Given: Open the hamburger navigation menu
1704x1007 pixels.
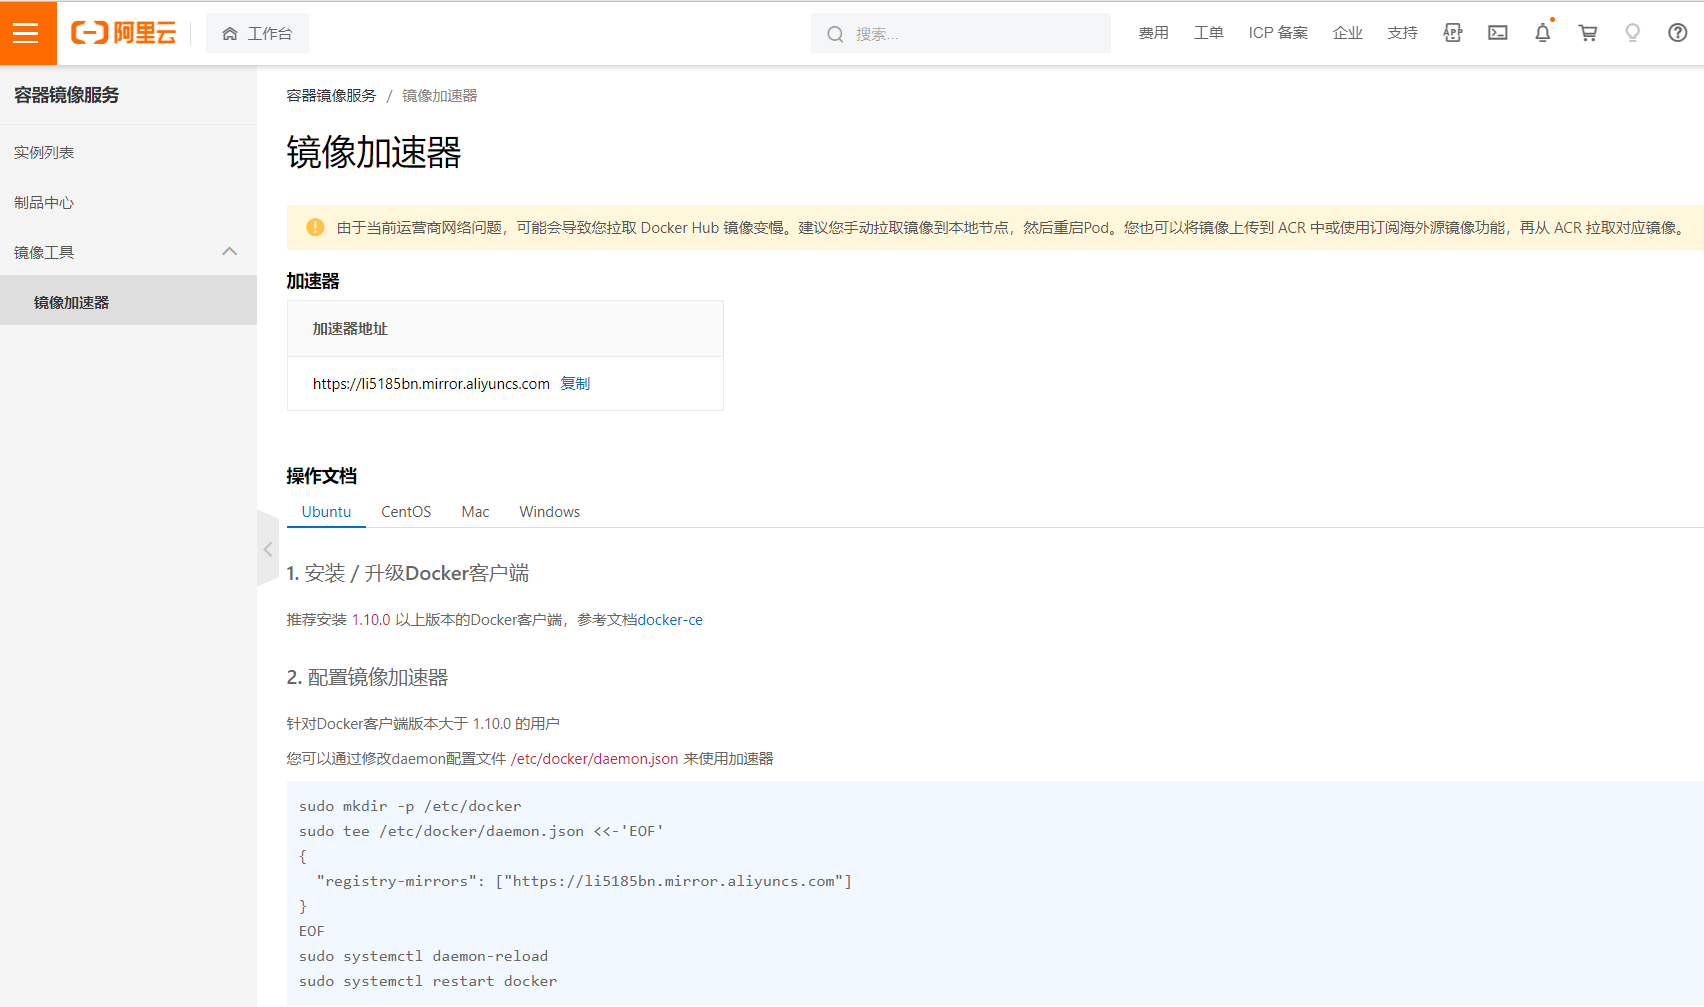Looking at the screenshot, I should 28,33.
